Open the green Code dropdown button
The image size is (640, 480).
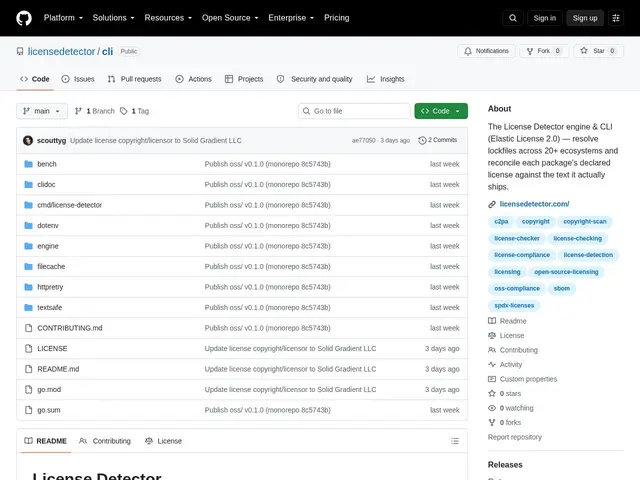(441, 111)
